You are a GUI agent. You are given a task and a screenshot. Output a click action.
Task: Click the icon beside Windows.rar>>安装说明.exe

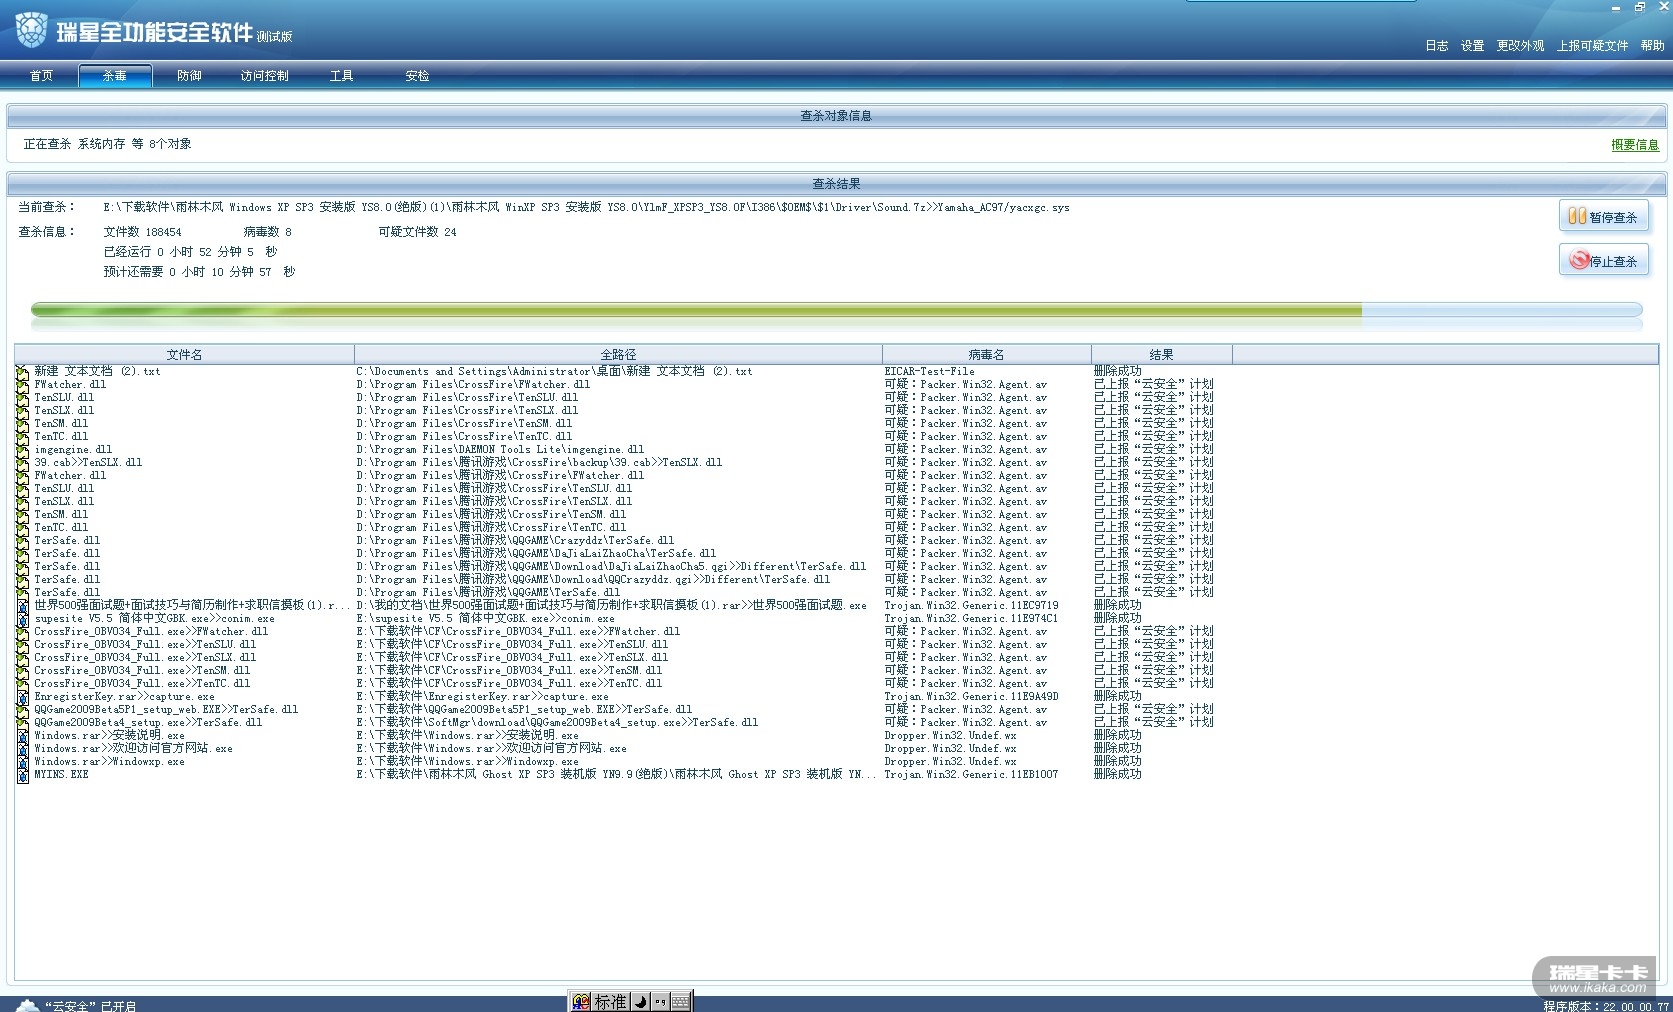click(x=22, y=735)
